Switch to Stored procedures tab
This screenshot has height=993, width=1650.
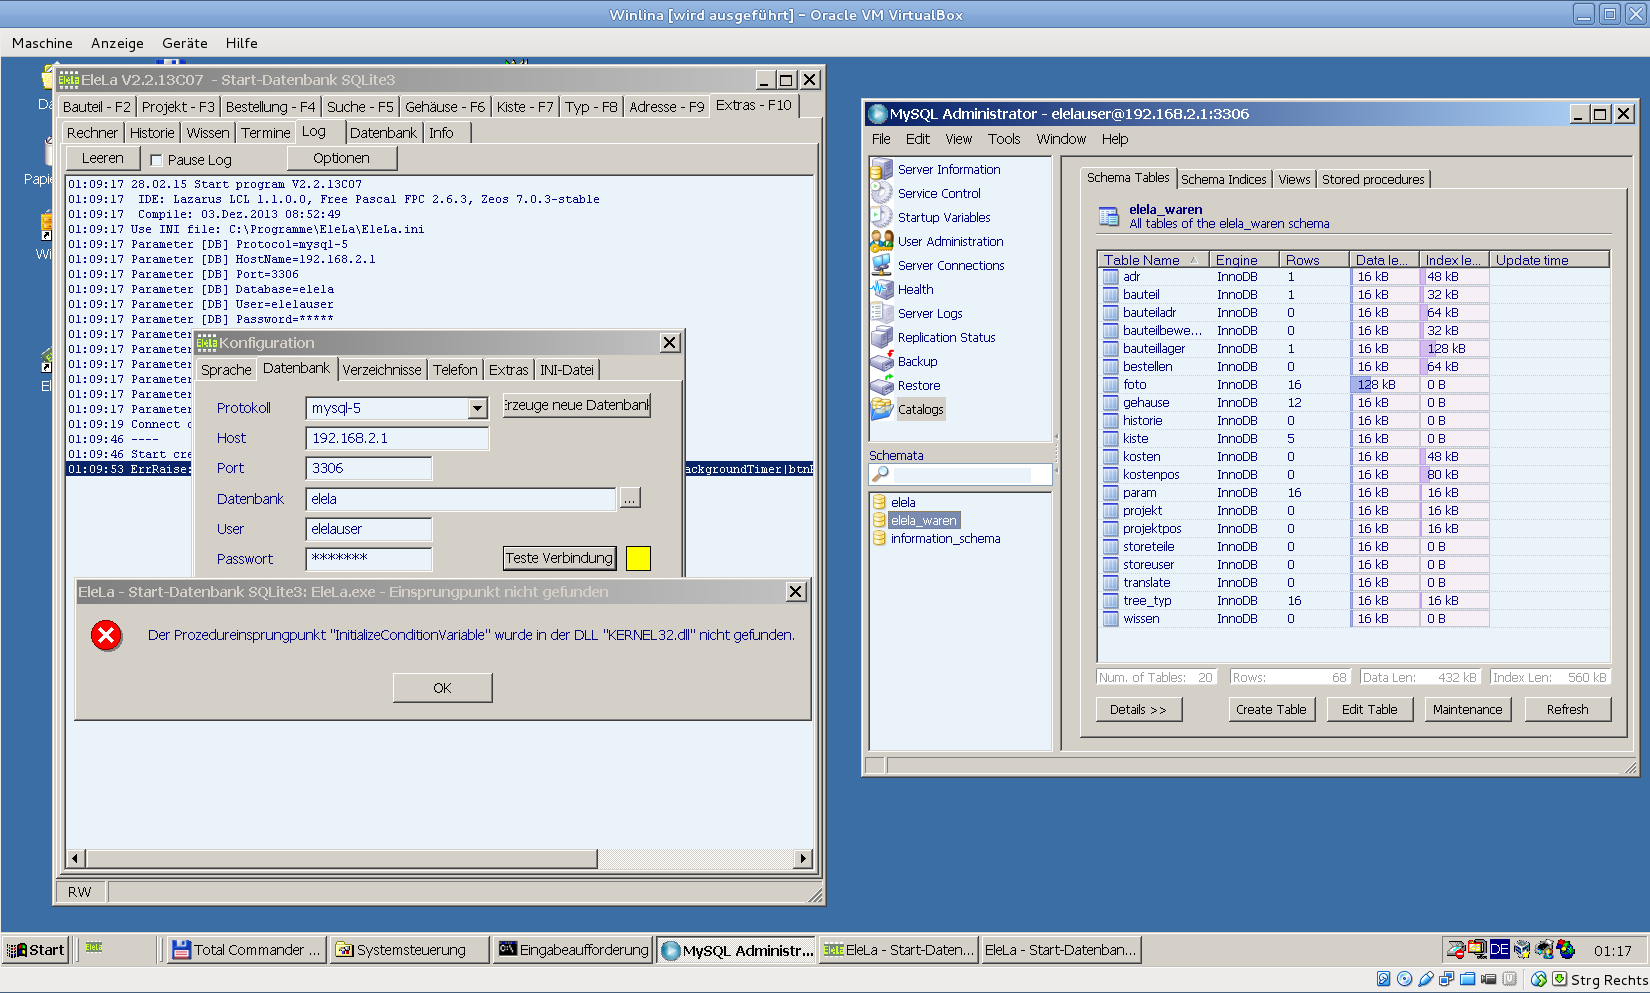[1373, 179]
